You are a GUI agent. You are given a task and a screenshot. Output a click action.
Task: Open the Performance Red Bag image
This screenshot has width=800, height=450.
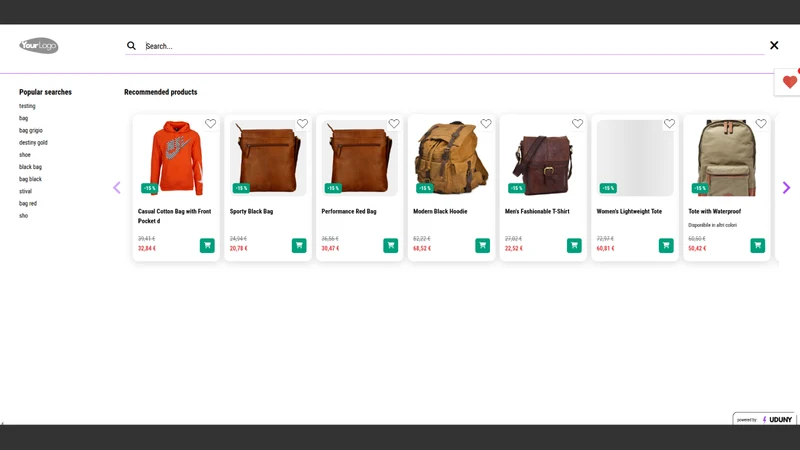(x=360, y=158)
